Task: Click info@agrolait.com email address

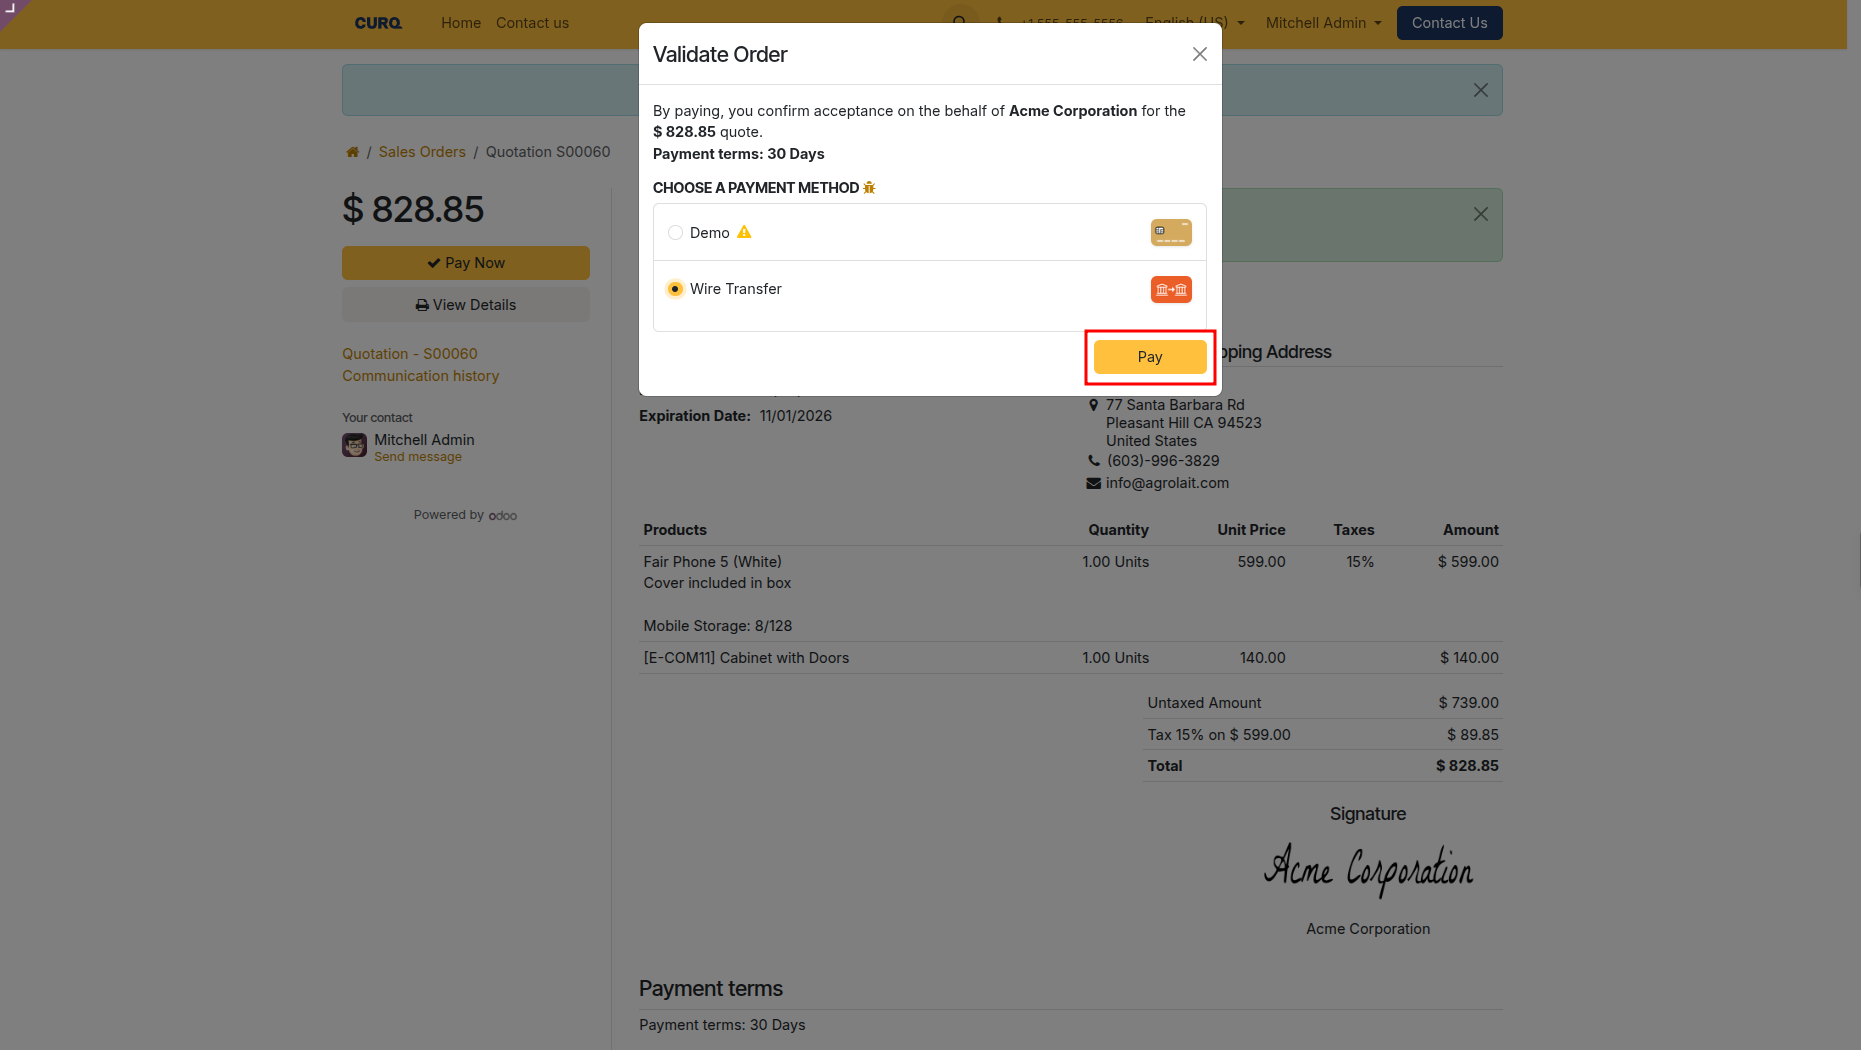Action: point(1167,483)
